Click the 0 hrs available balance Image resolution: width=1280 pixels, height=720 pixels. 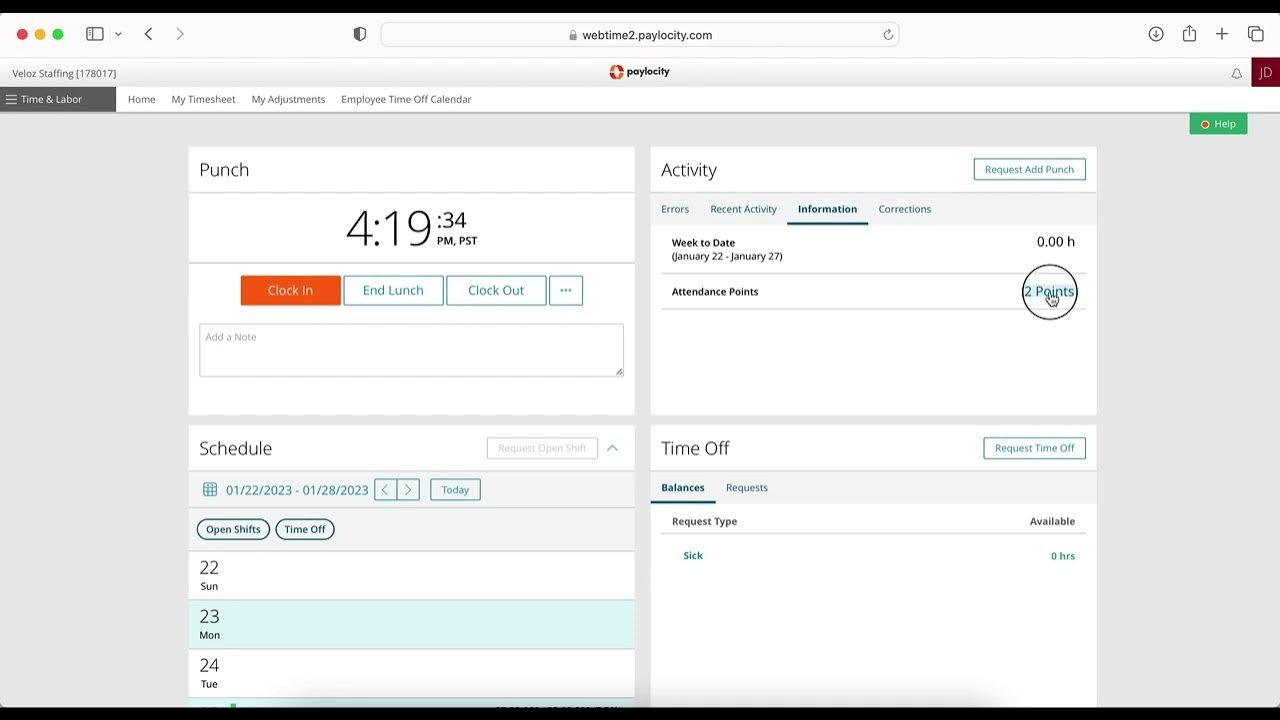(x=1063, y=556)
